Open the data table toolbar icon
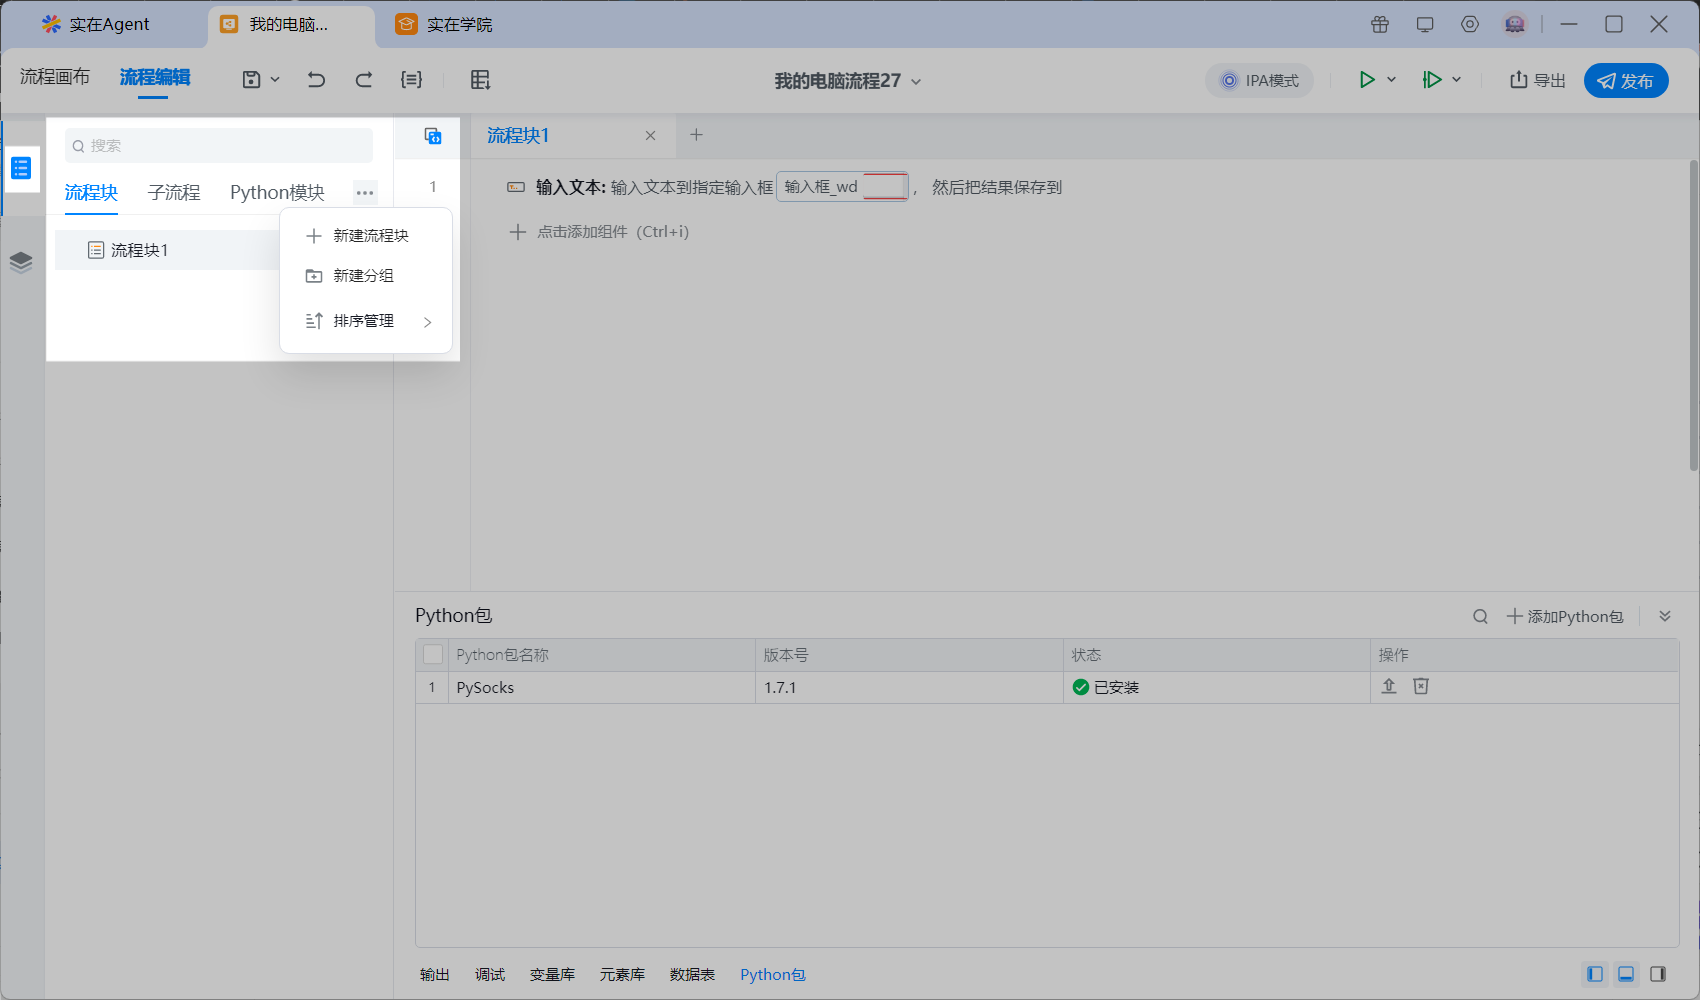This screenshot has height=1000, width=1700. coord(480,80)
